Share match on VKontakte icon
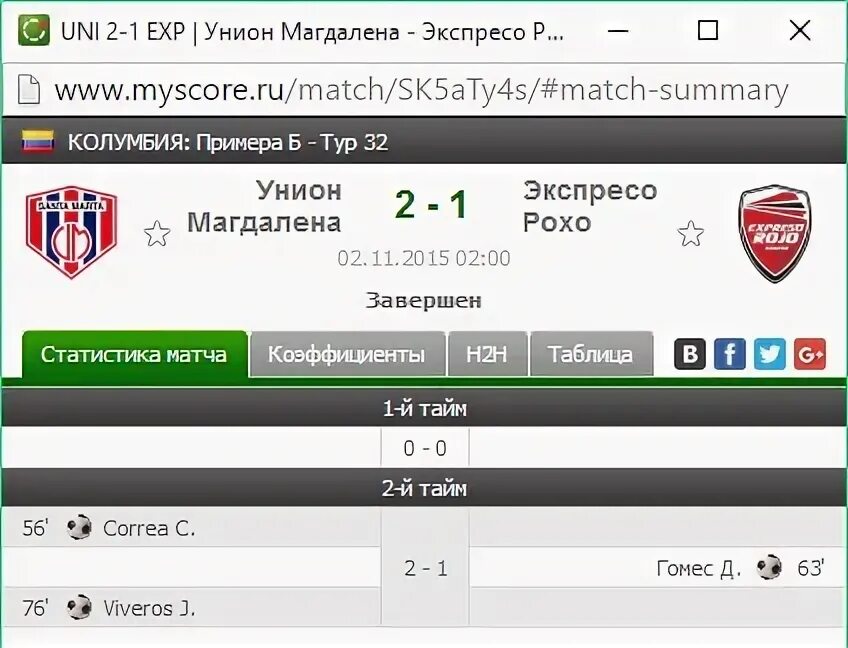The height and width of the screenshot is (648, 848). [x=690, y=354]
